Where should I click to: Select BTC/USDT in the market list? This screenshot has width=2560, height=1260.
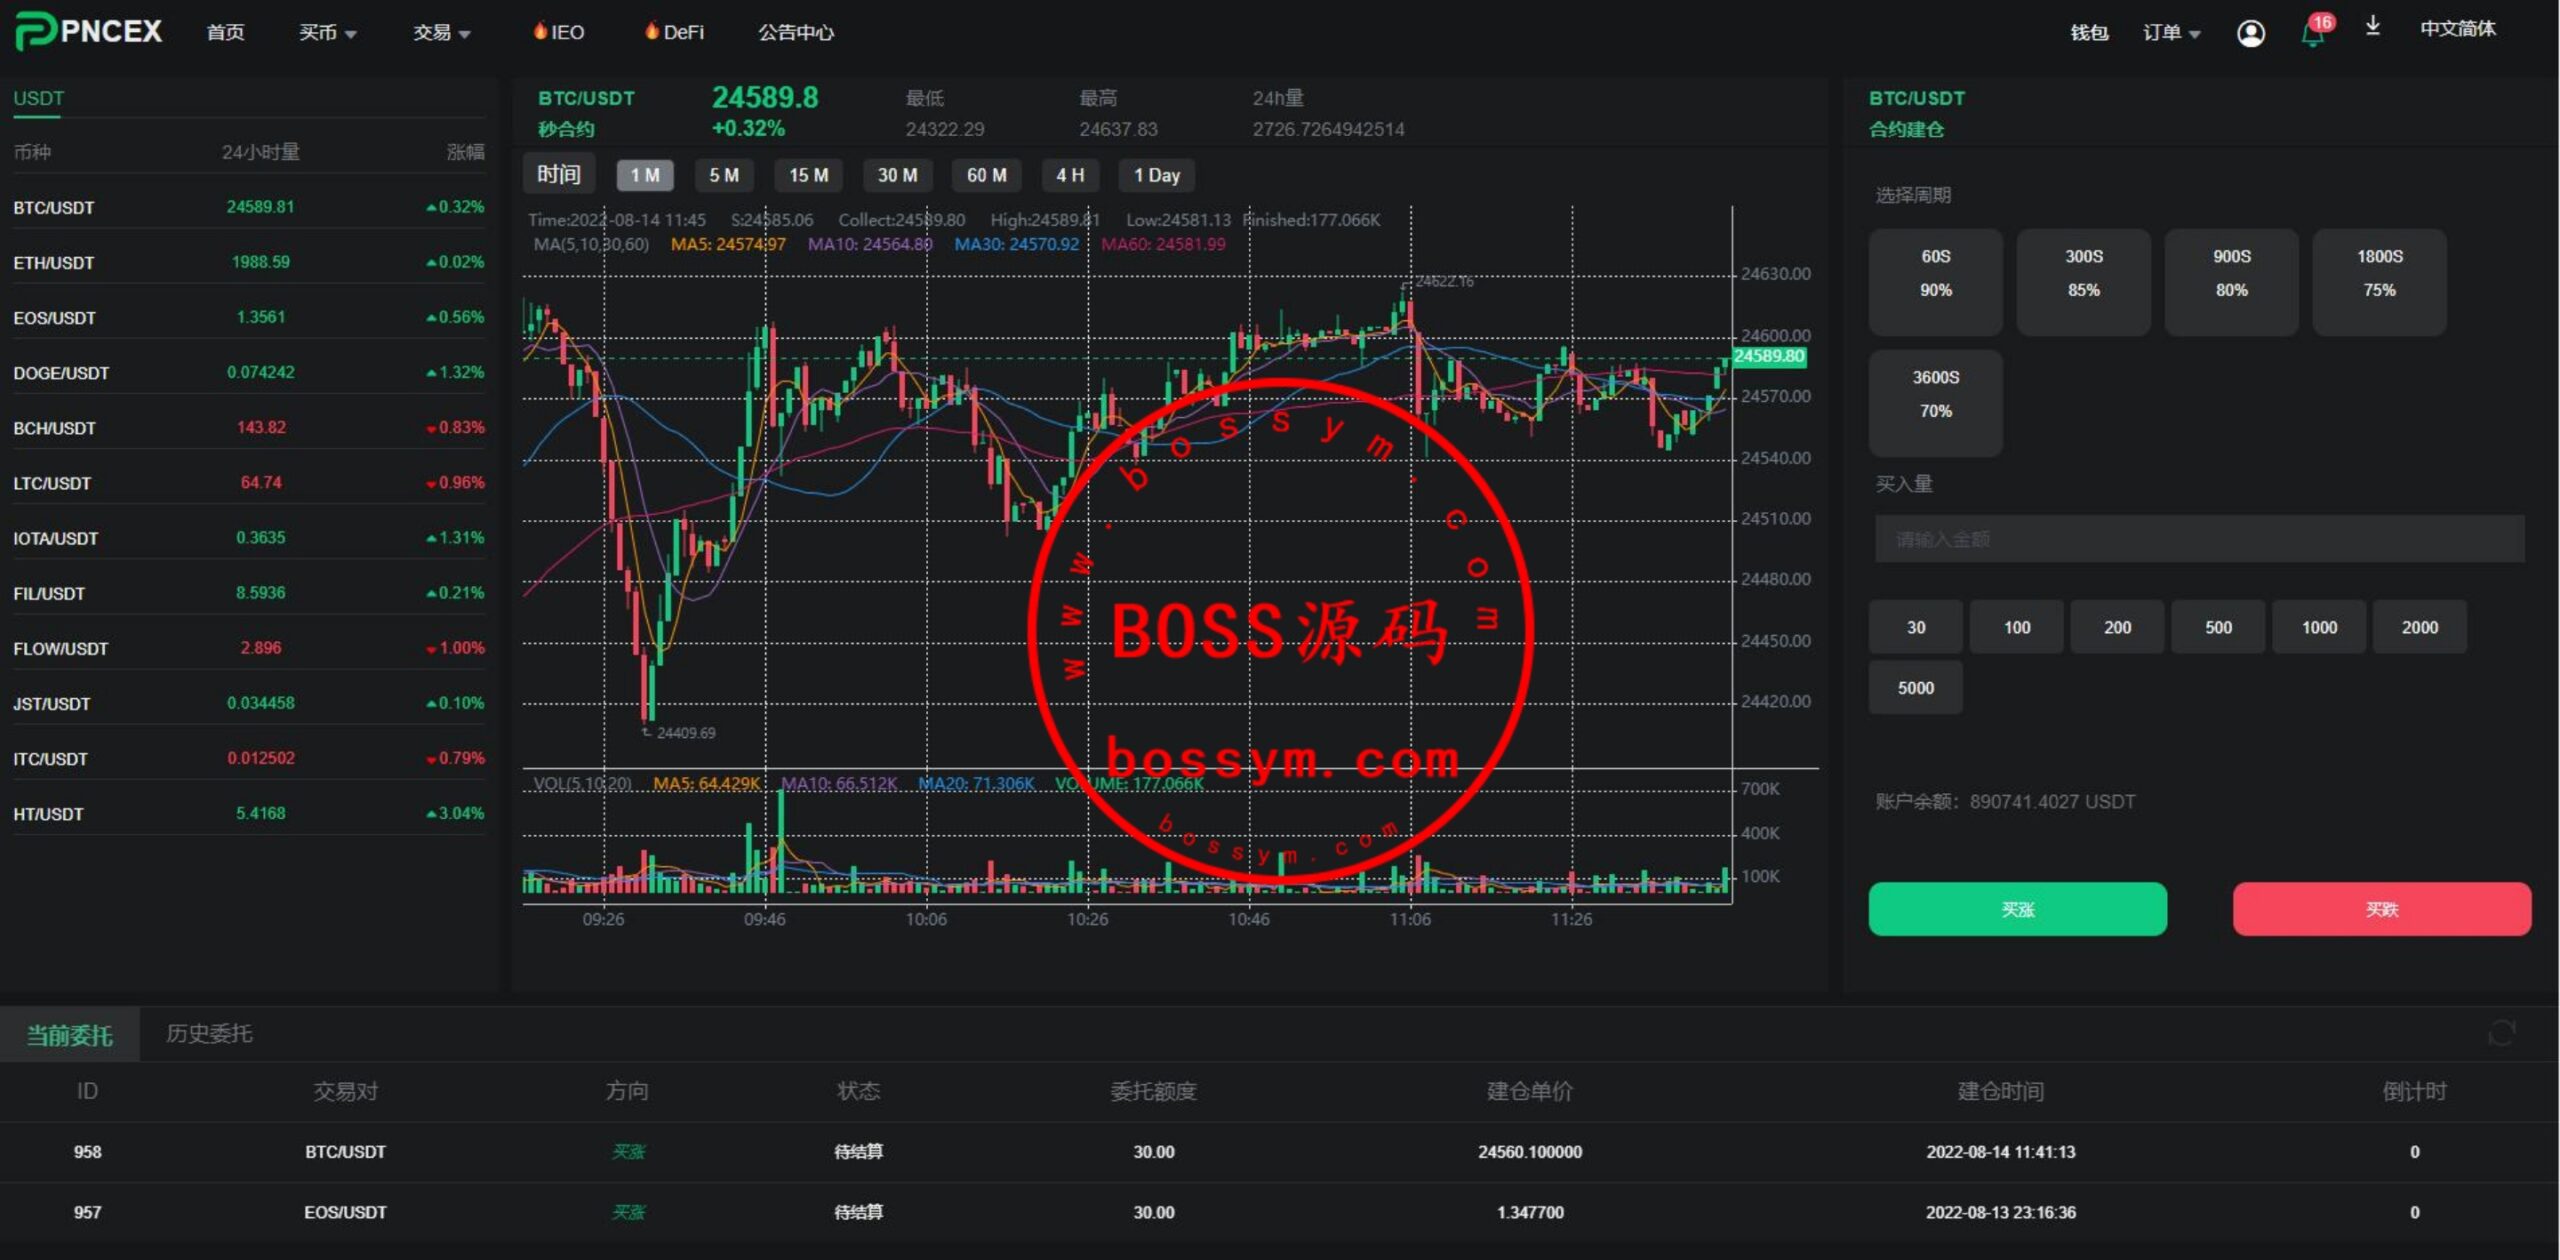[x=248, y=207]
